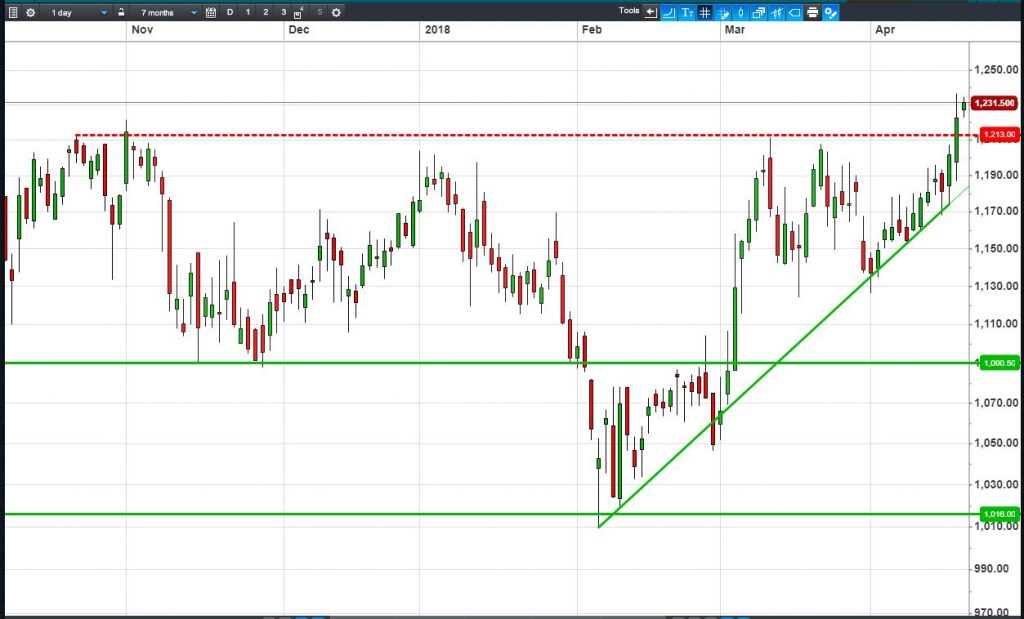Click the Mar label on the time axis

[x=735, y=30]
